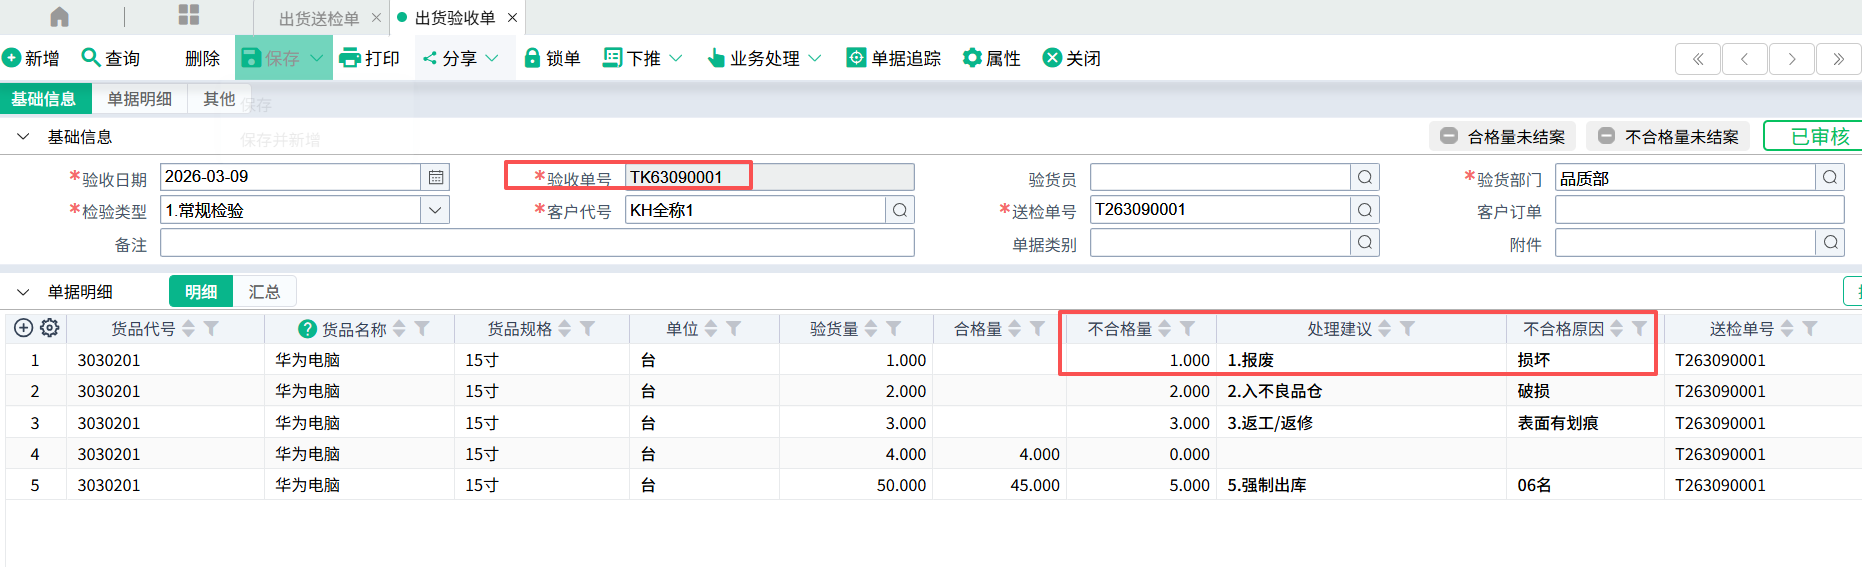The width and height of the screenshot is (1862, 567).
Task: Click the search icon in the 送检单号 field
Action: pyautogui.click(x=1365, y=210)
